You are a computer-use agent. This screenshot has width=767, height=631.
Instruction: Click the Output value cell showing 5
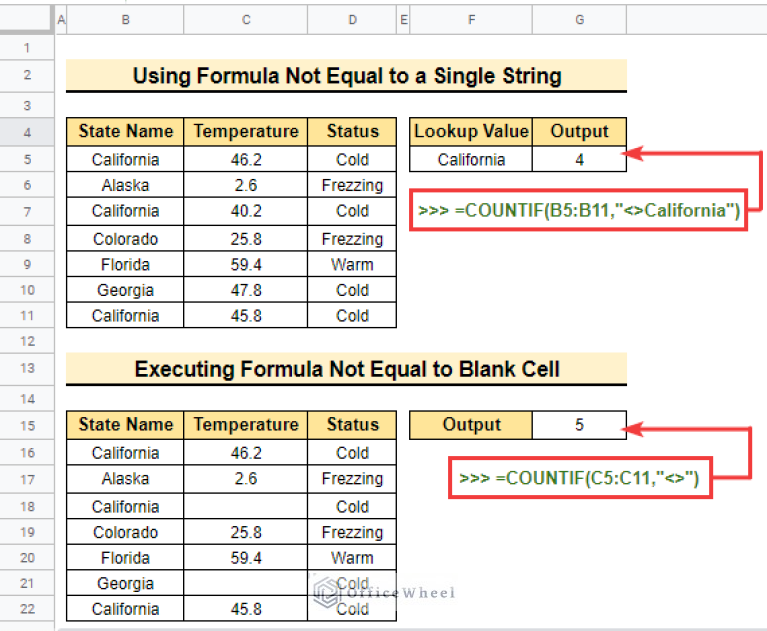579,425
